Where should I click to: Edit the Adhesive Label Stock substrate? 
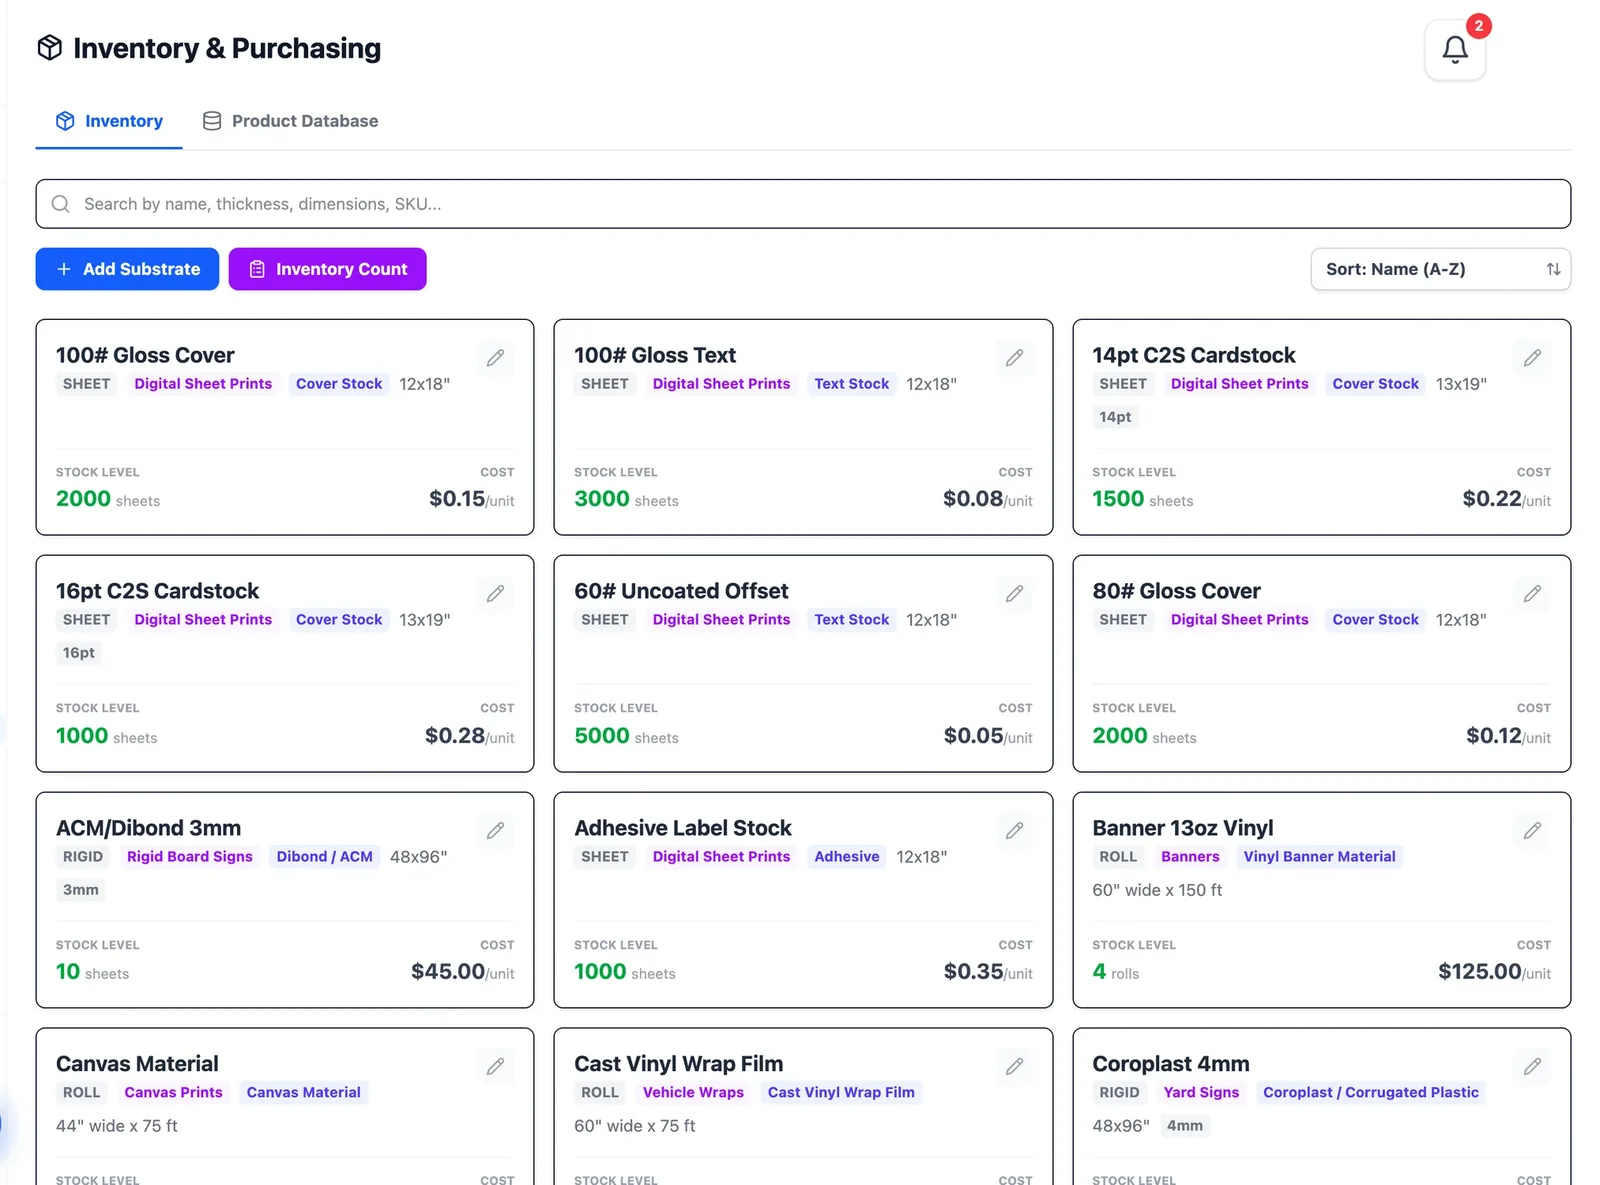click(x=1014, y=831)
